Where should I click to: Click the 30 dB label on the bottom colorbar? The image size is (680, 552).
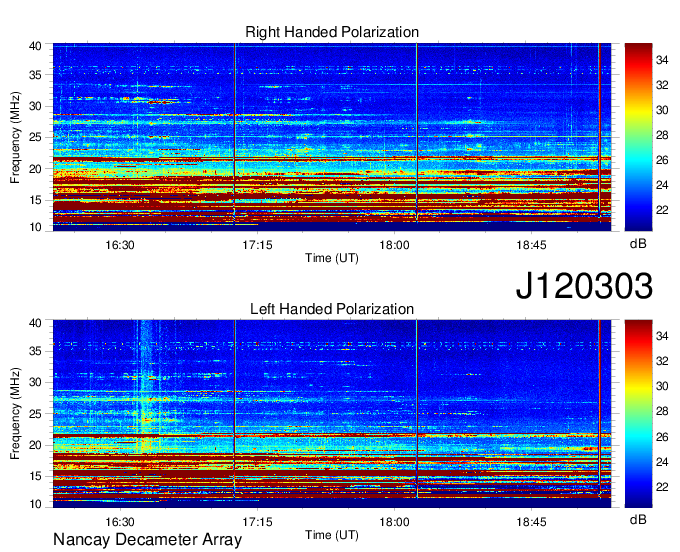[662, 386]
